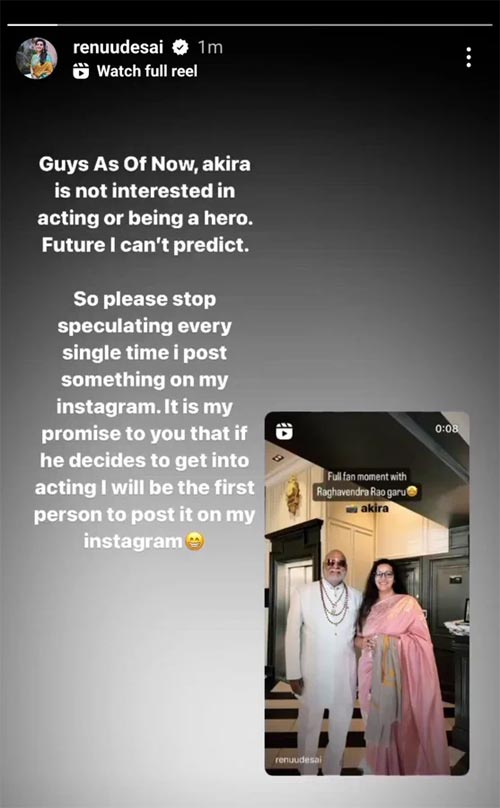Click the story progress bar at top
This screenshot has width=500, height=808.
point(250,24)
